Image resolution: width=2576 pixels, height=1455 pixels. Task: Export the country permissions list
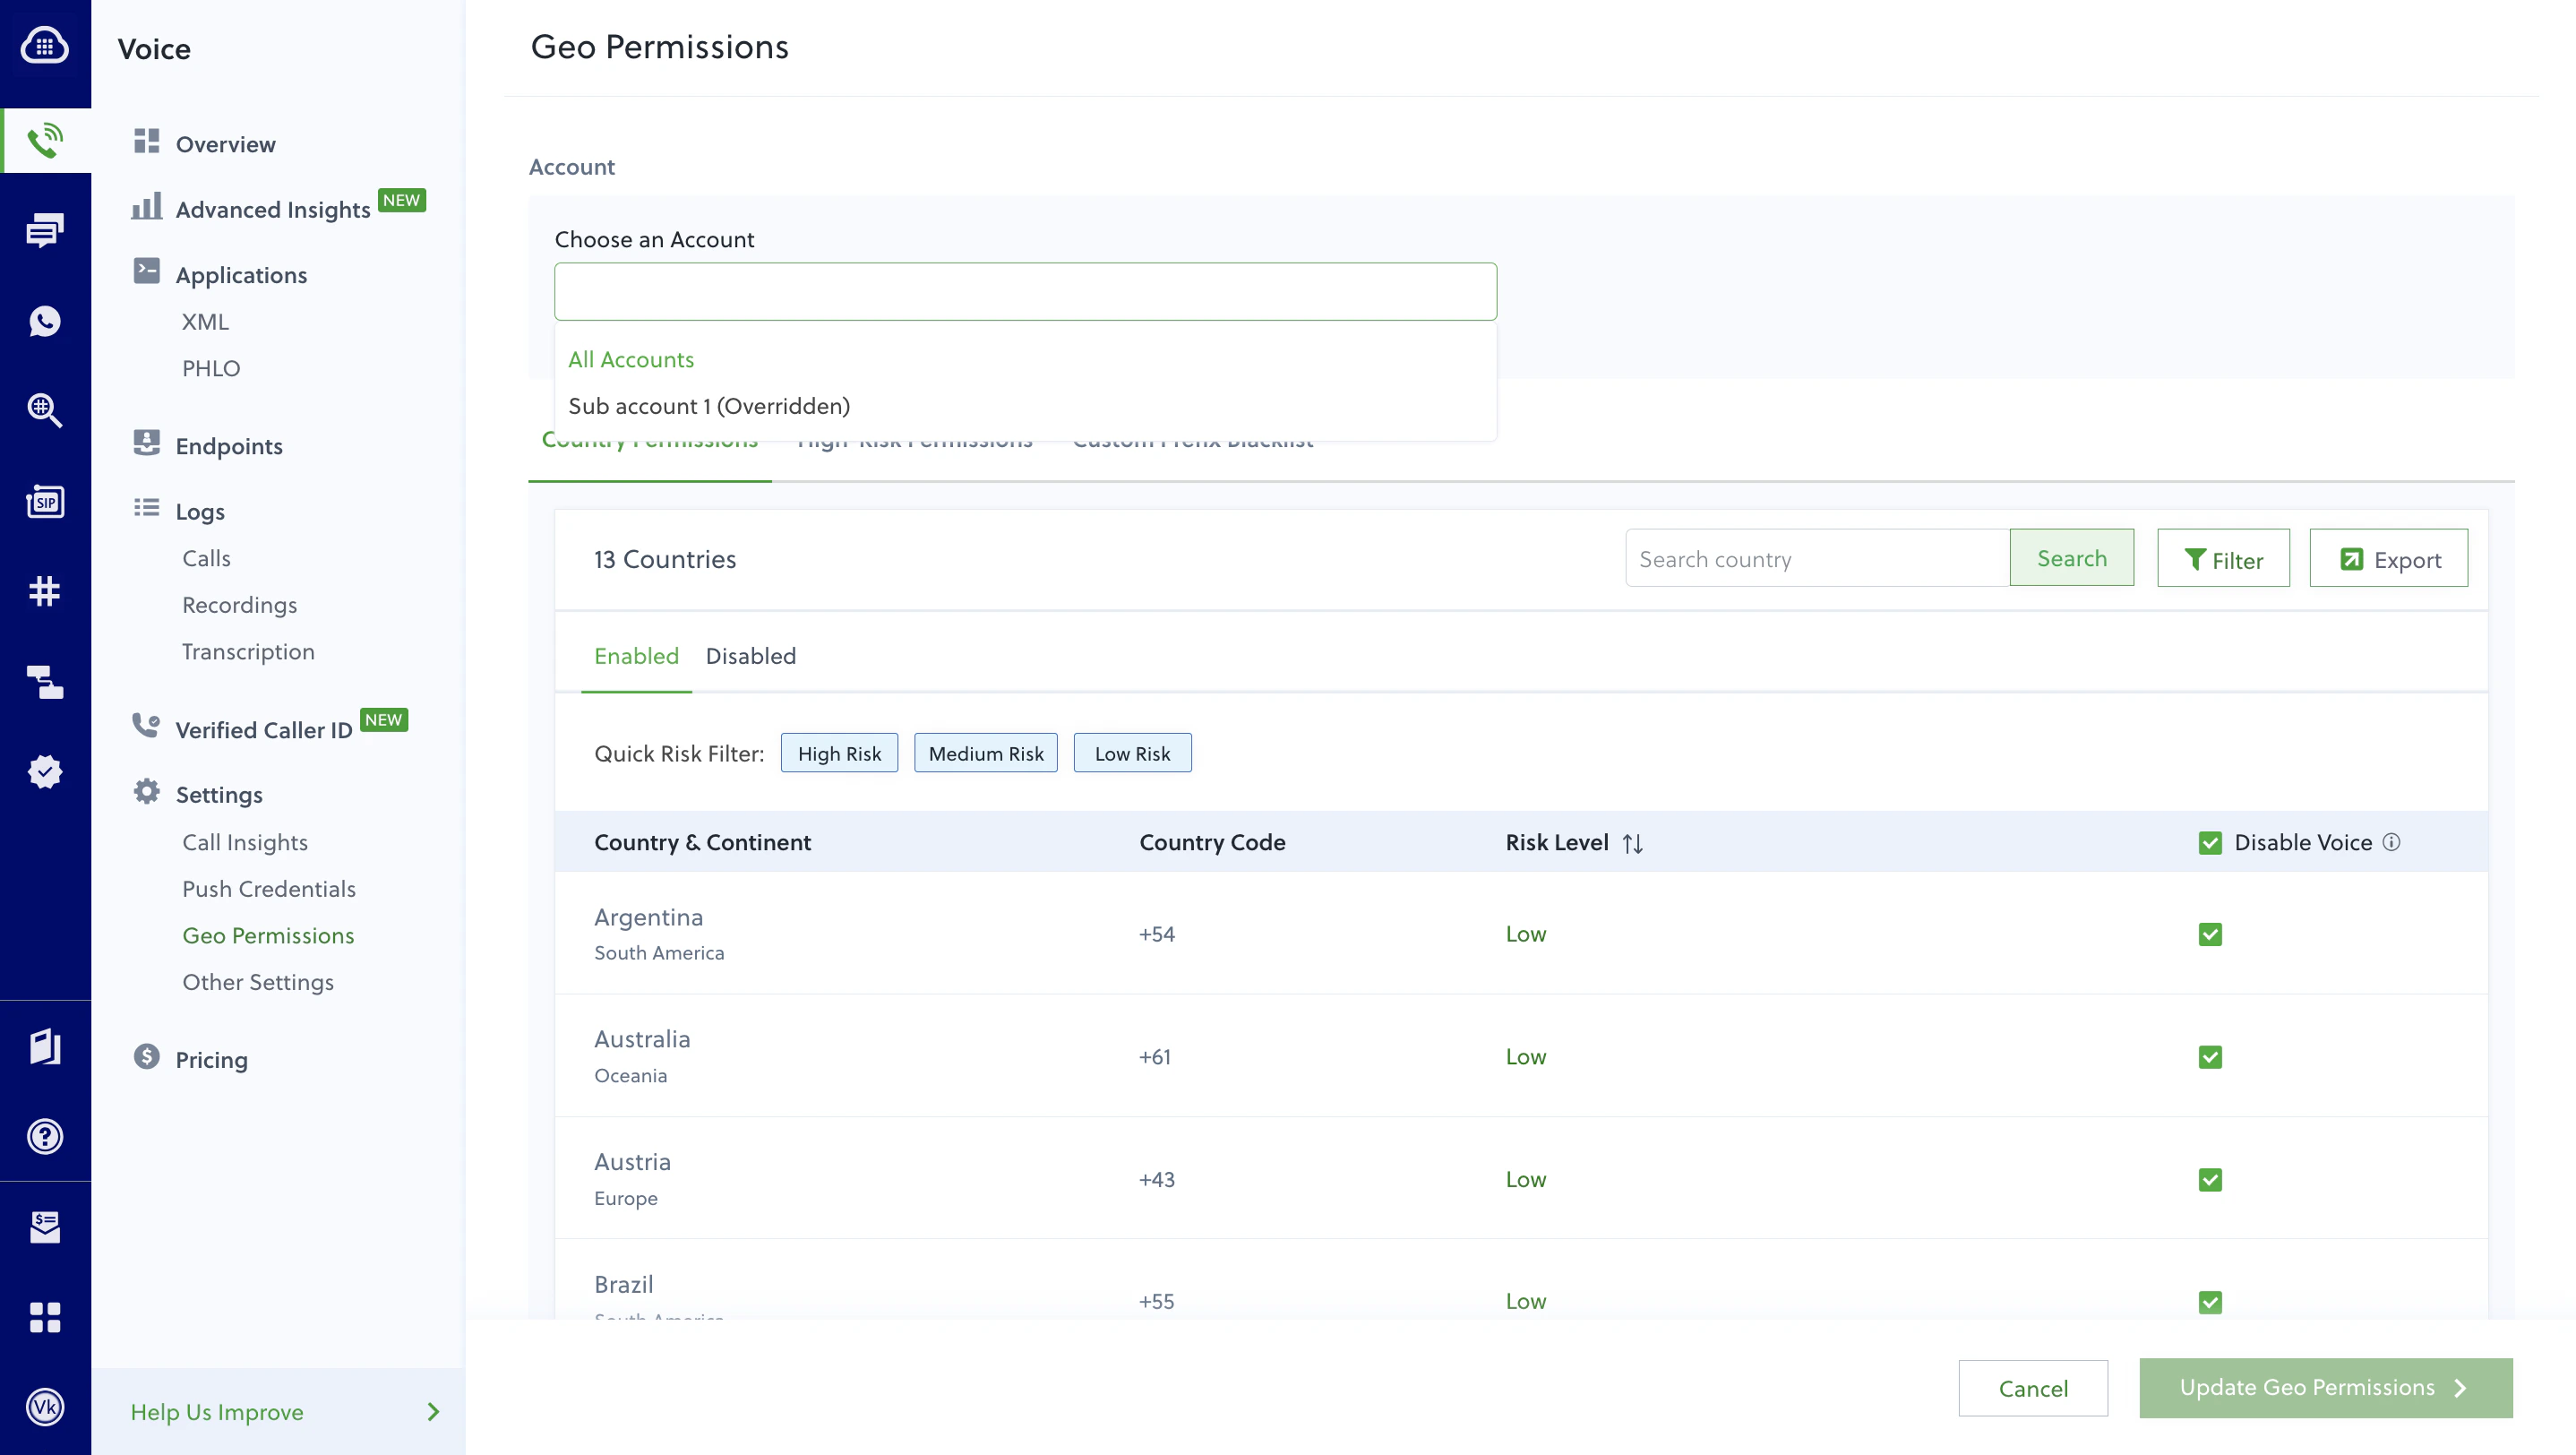[x=2389, y=558]
